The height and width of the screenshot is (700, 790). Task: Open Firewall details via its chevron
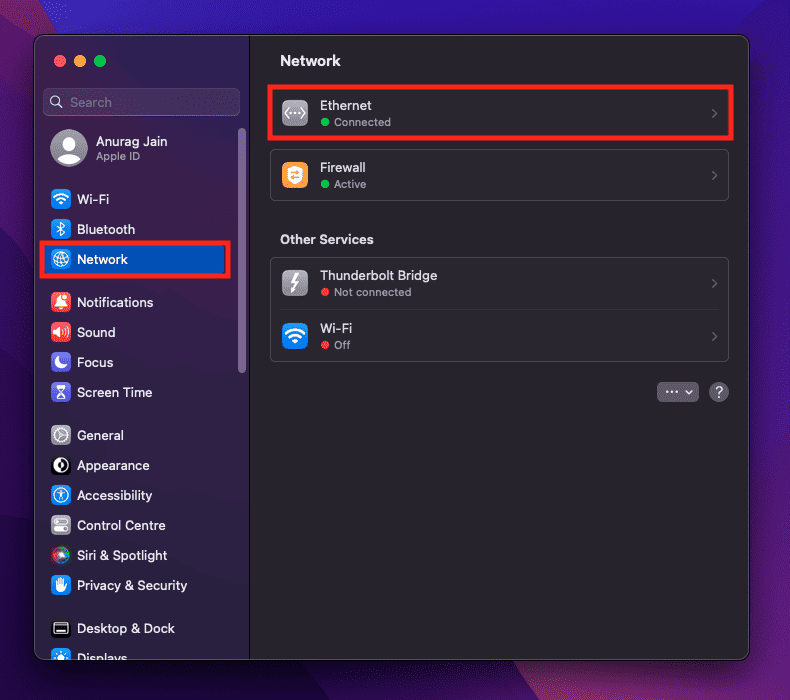(x=714, y=175)
